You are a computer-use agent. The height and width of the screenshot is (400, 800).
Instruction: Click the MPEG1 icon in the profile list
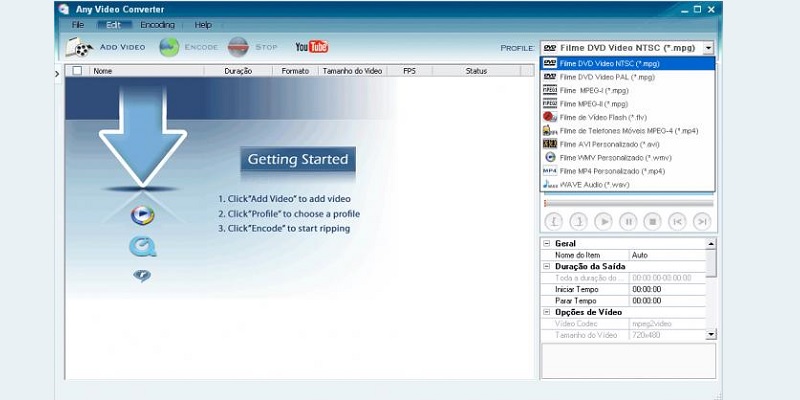coord(549,90)
